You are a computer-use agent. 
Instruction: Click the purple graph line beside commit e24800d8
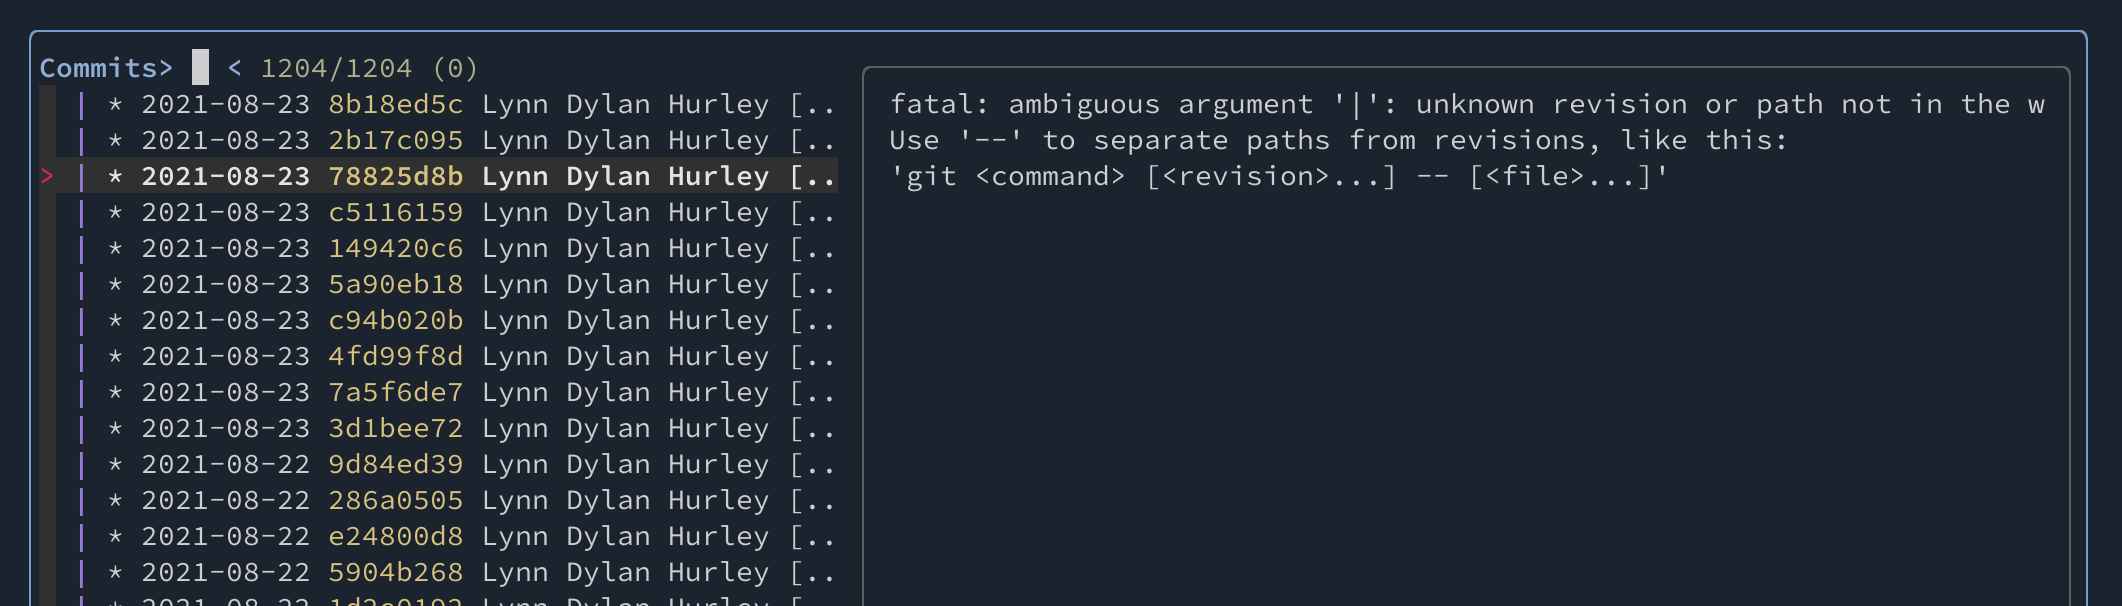pos(82,536)
